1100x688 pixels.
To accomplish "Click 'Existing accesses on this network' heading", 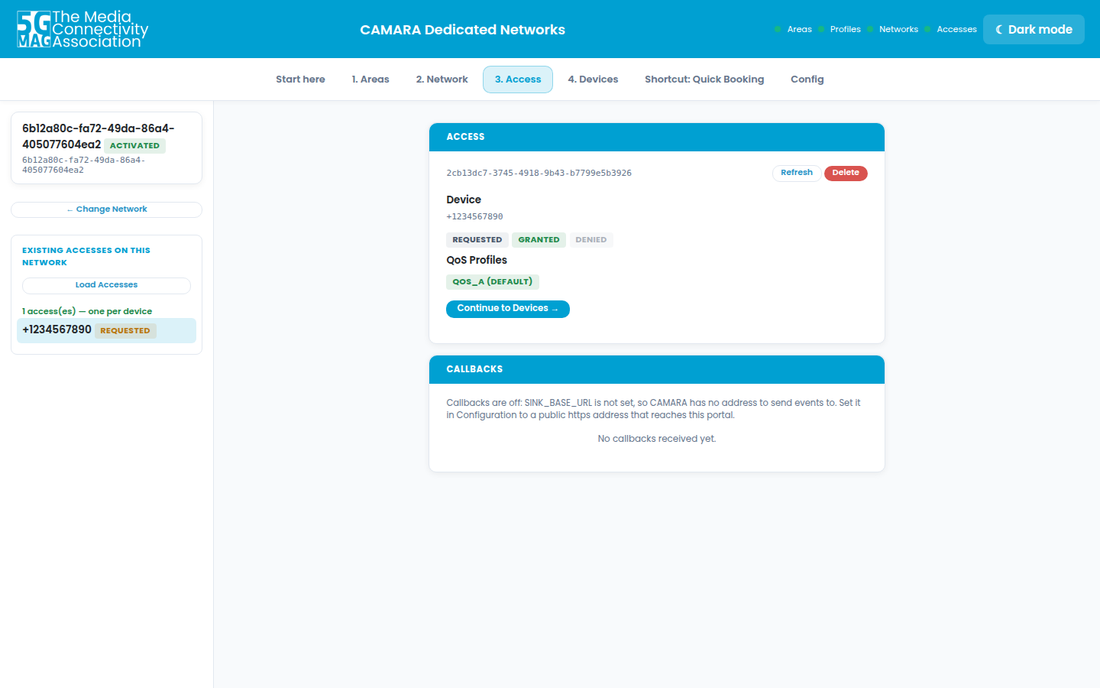I will click(86, 256).
